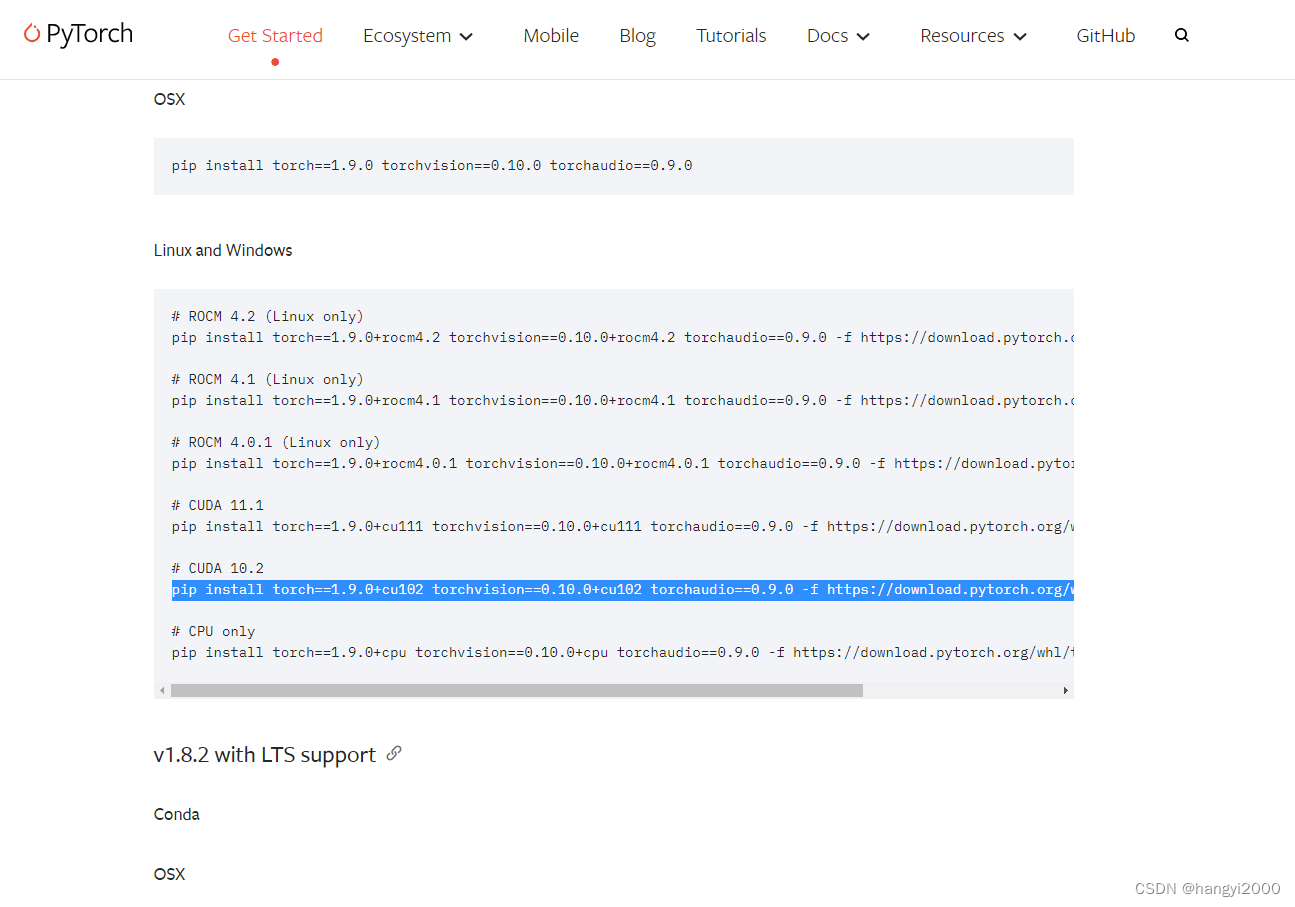Click the 'v1.8.2 with LTS support' heading

(265, 754)
